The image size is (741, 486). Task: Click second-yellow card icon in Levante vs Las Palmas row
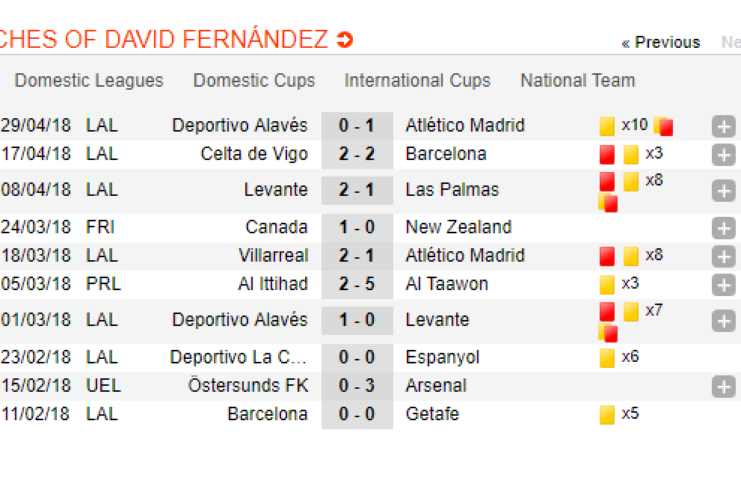click(x=608, y=203)
